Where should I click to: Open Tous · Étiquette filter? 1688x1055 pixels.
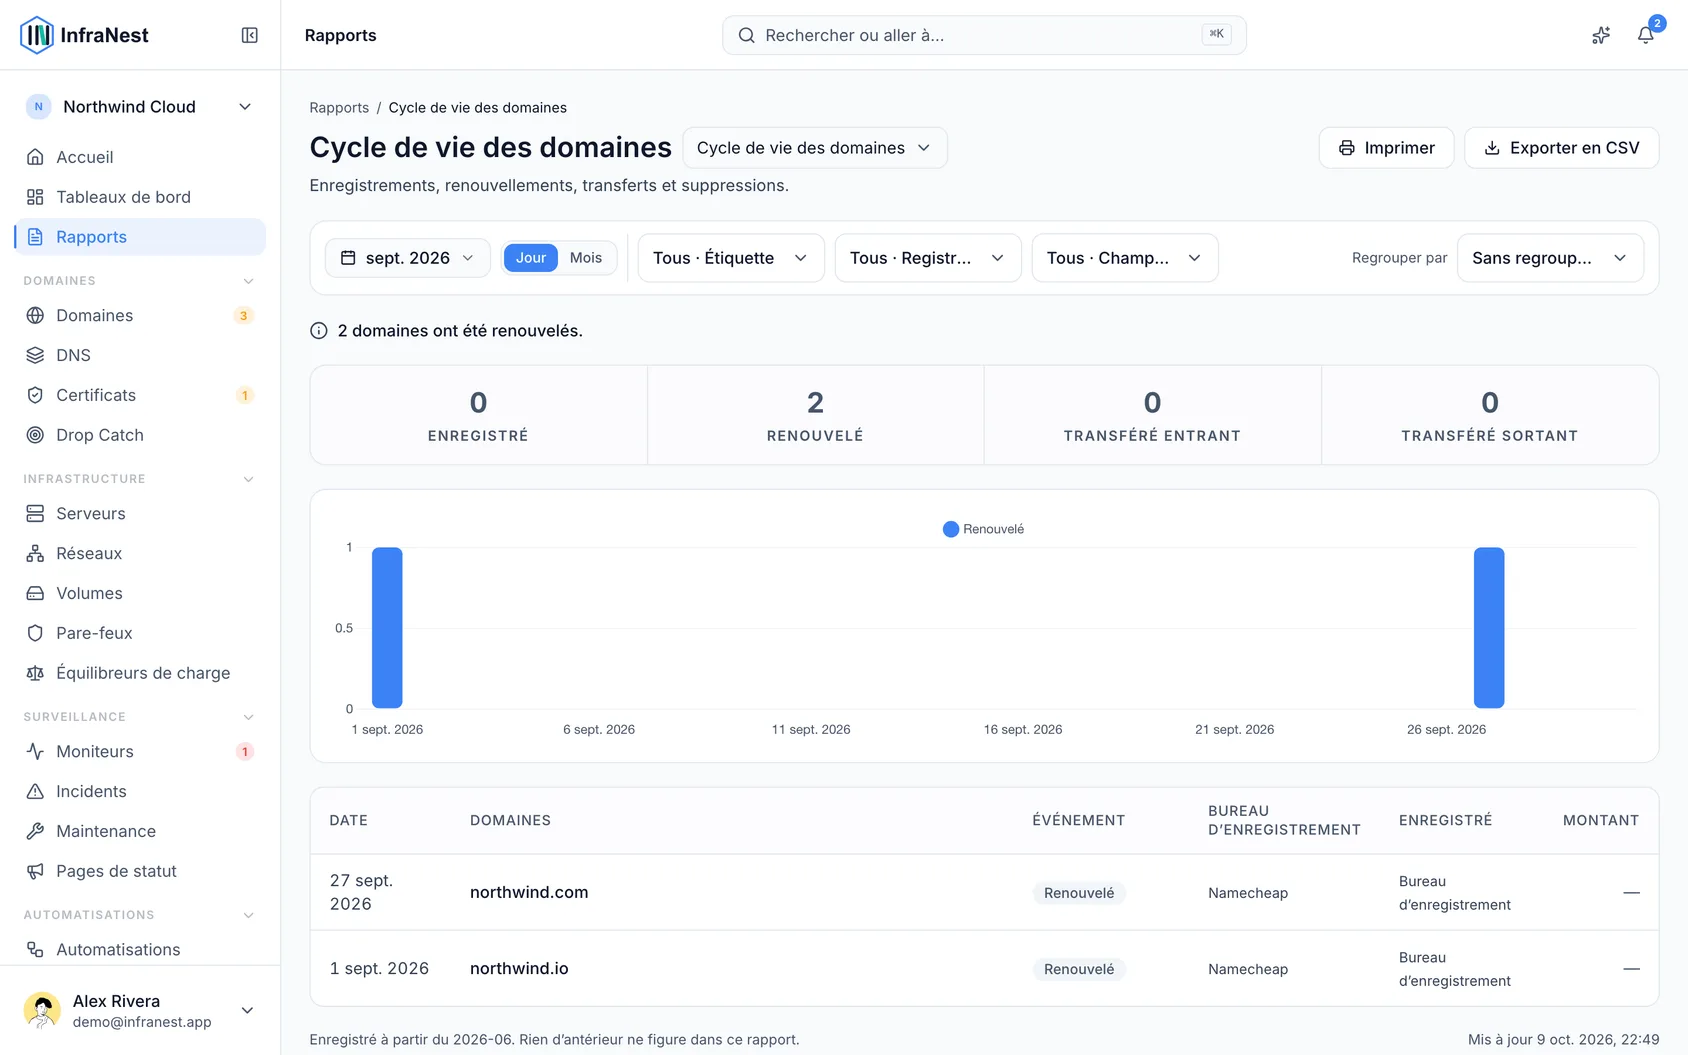coord(731,258)
